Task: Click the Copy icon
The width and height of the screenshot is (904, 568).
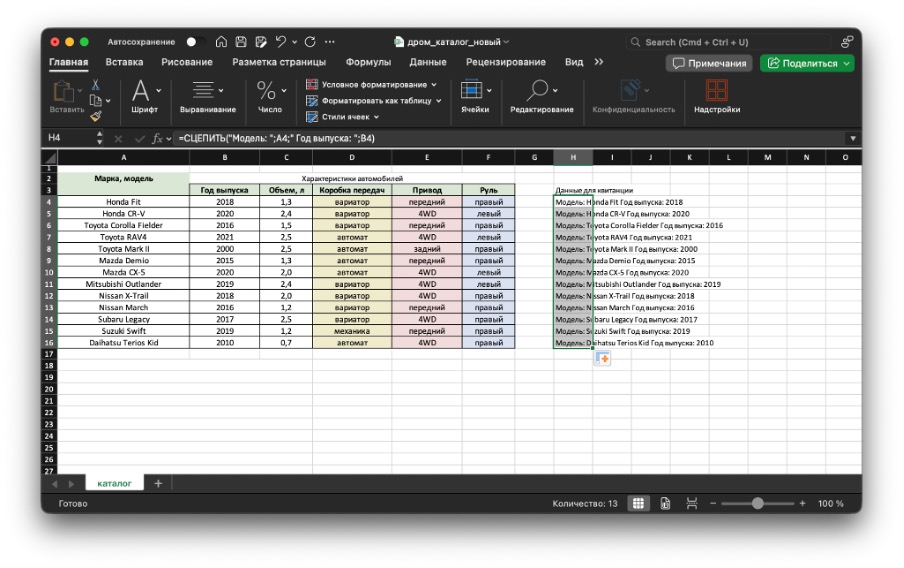Action: tap(96, 101)
